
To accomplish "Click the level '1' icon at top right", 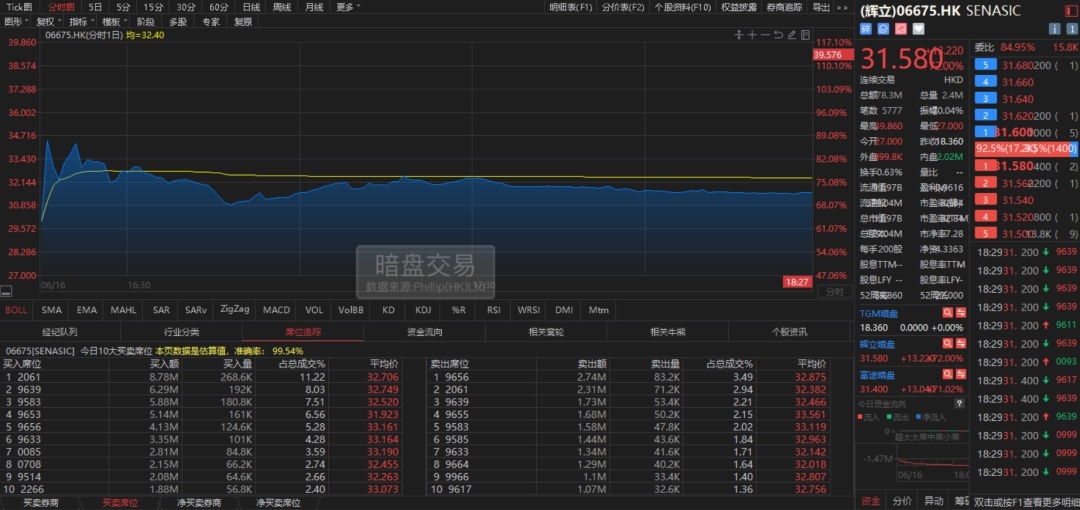I will pyautogui.click(x=1071, y=29).
